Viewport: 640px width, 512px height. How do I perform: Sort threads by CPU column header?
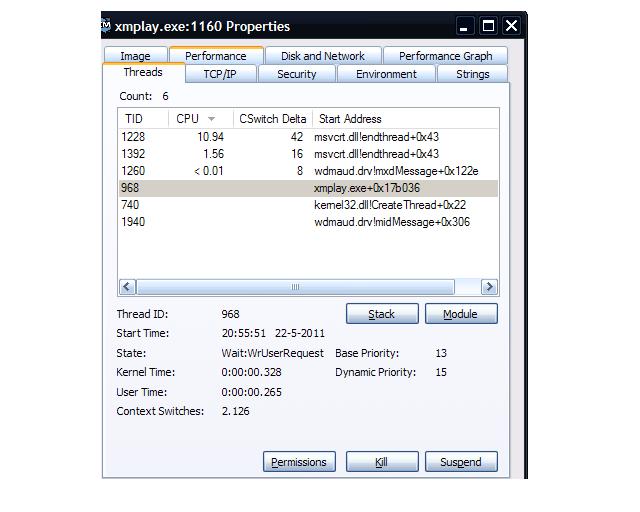point(196,119)
